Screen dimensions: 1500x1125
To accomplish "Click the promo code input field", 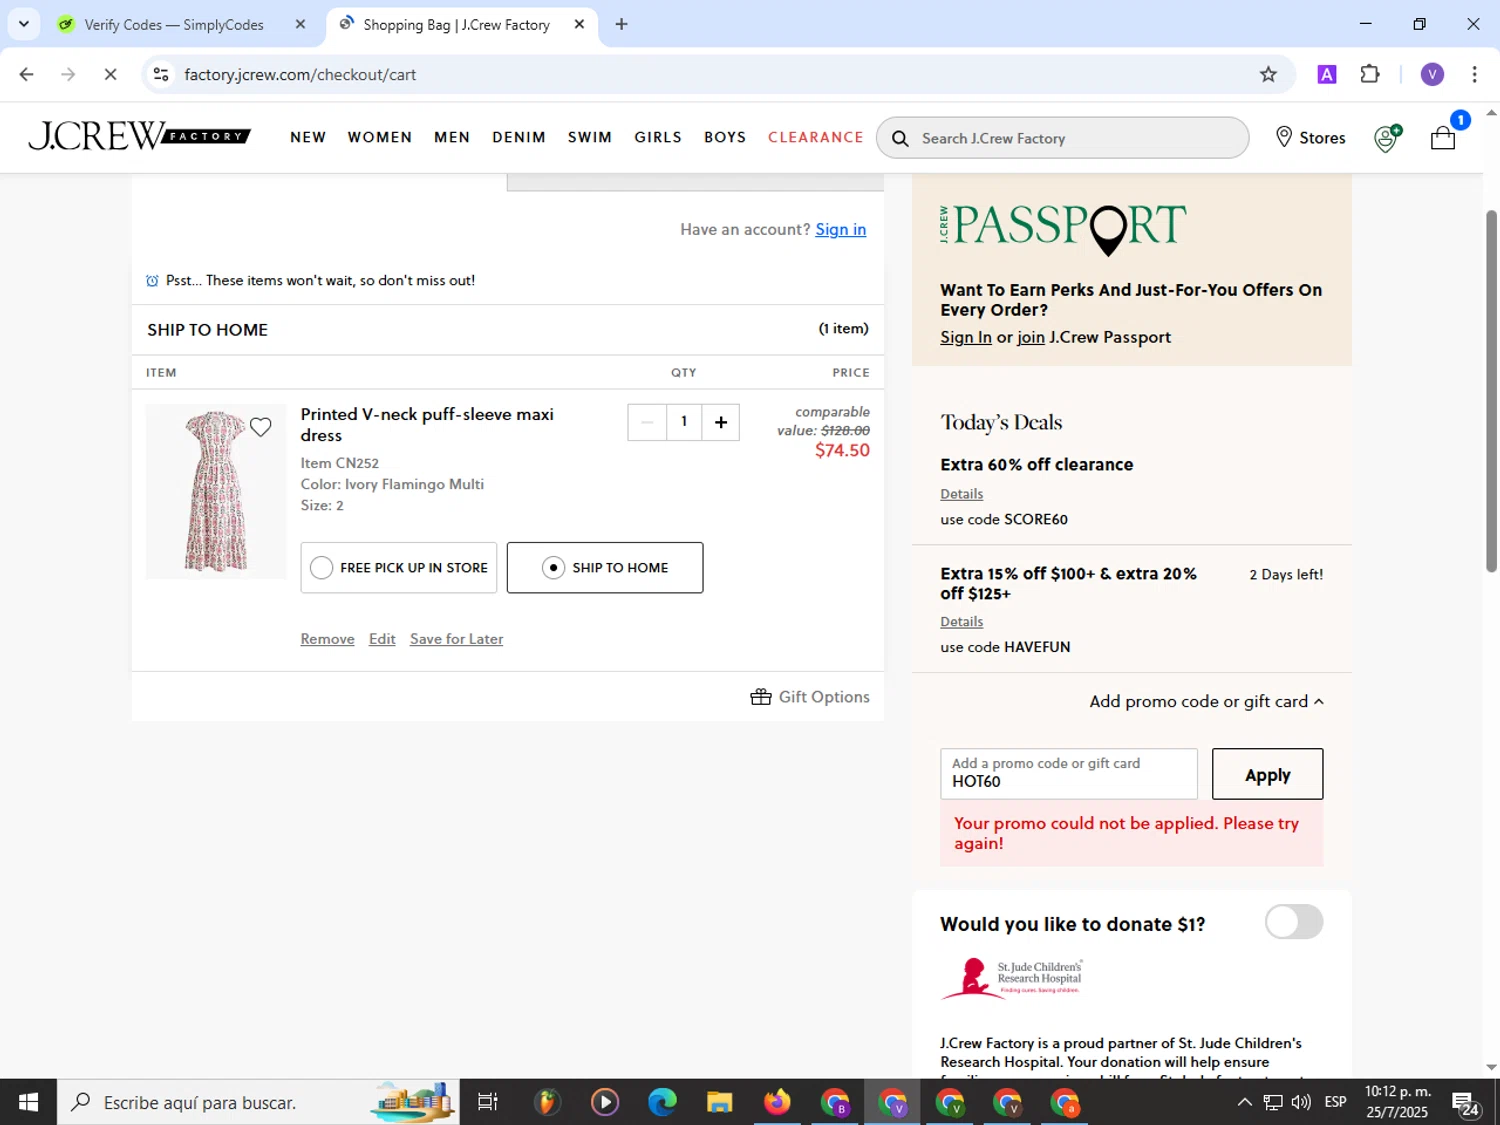I will [x=1069, y=774].
